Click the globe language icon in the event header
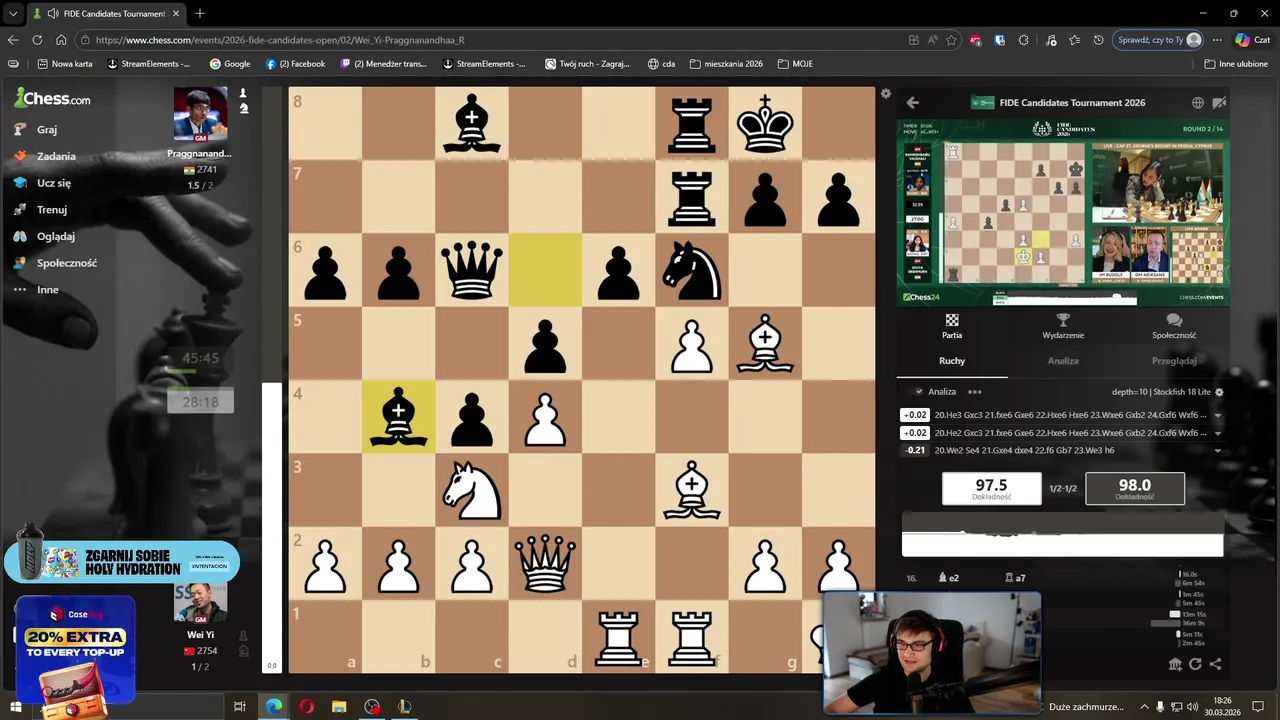The height and width of the screenshot is (720, 1280). point(1197,102)
